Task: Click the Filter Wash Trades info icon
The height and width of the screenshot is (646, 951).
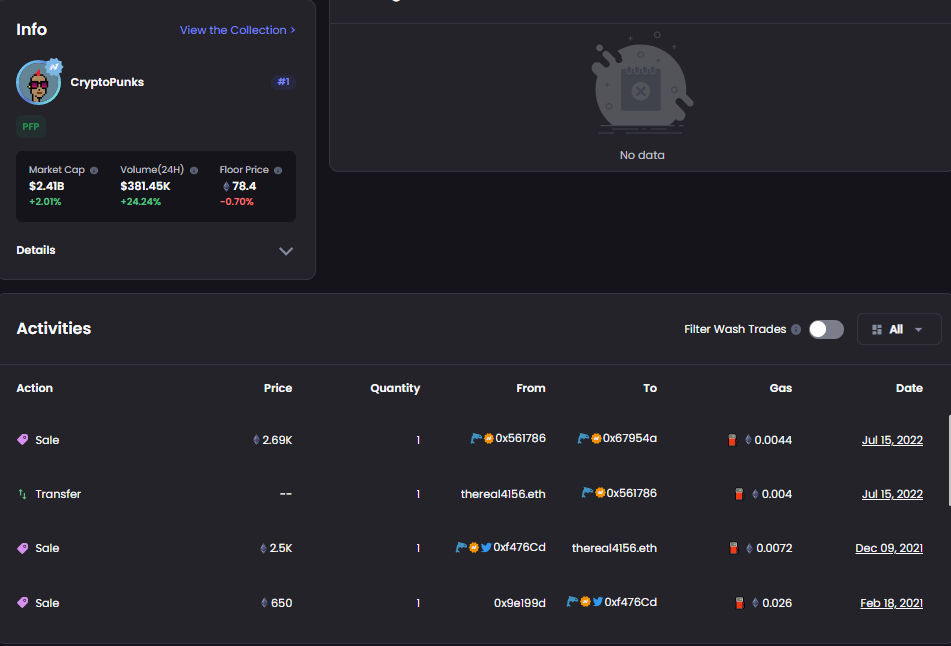Action: tap(796, 329)
